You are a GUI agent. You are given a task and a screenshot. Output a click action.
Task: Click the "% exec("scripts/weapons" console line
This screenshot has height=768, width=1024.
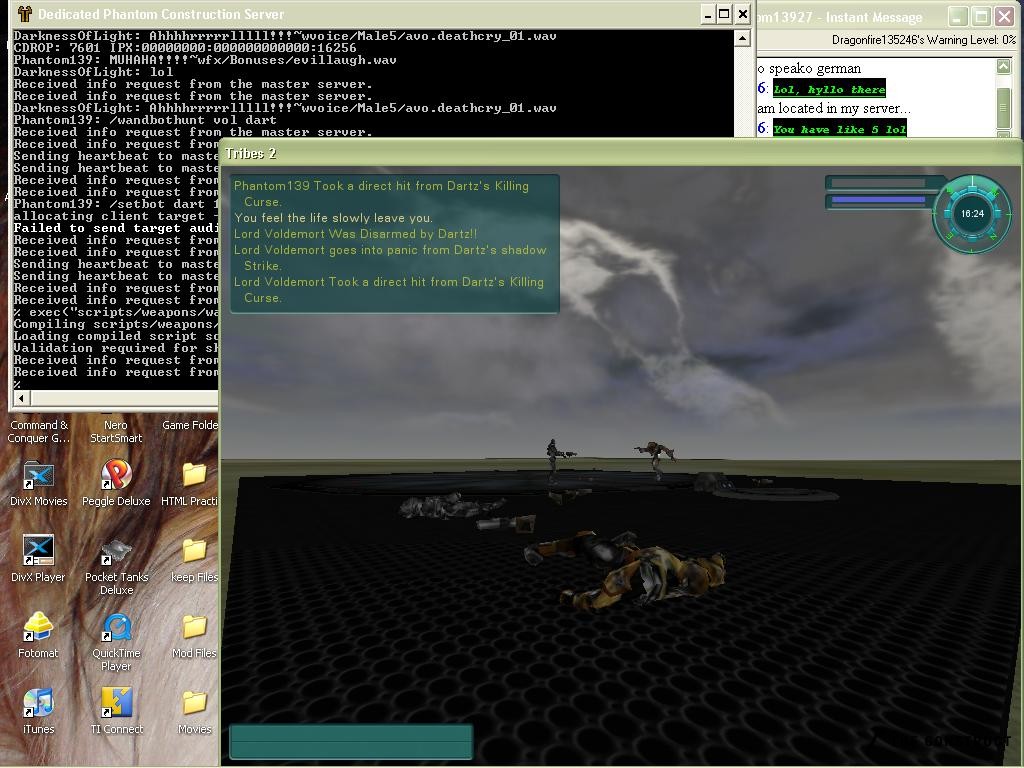[116, 312]
